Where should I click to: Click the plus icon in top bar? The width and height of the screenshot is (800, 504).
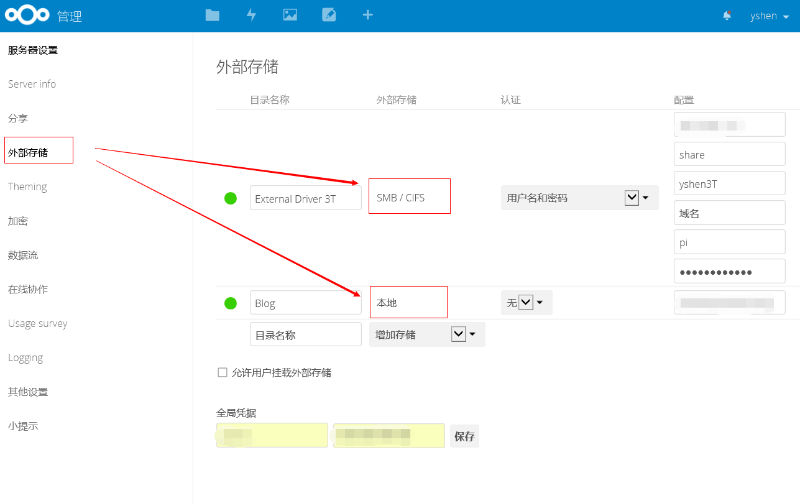click(367, 15)
